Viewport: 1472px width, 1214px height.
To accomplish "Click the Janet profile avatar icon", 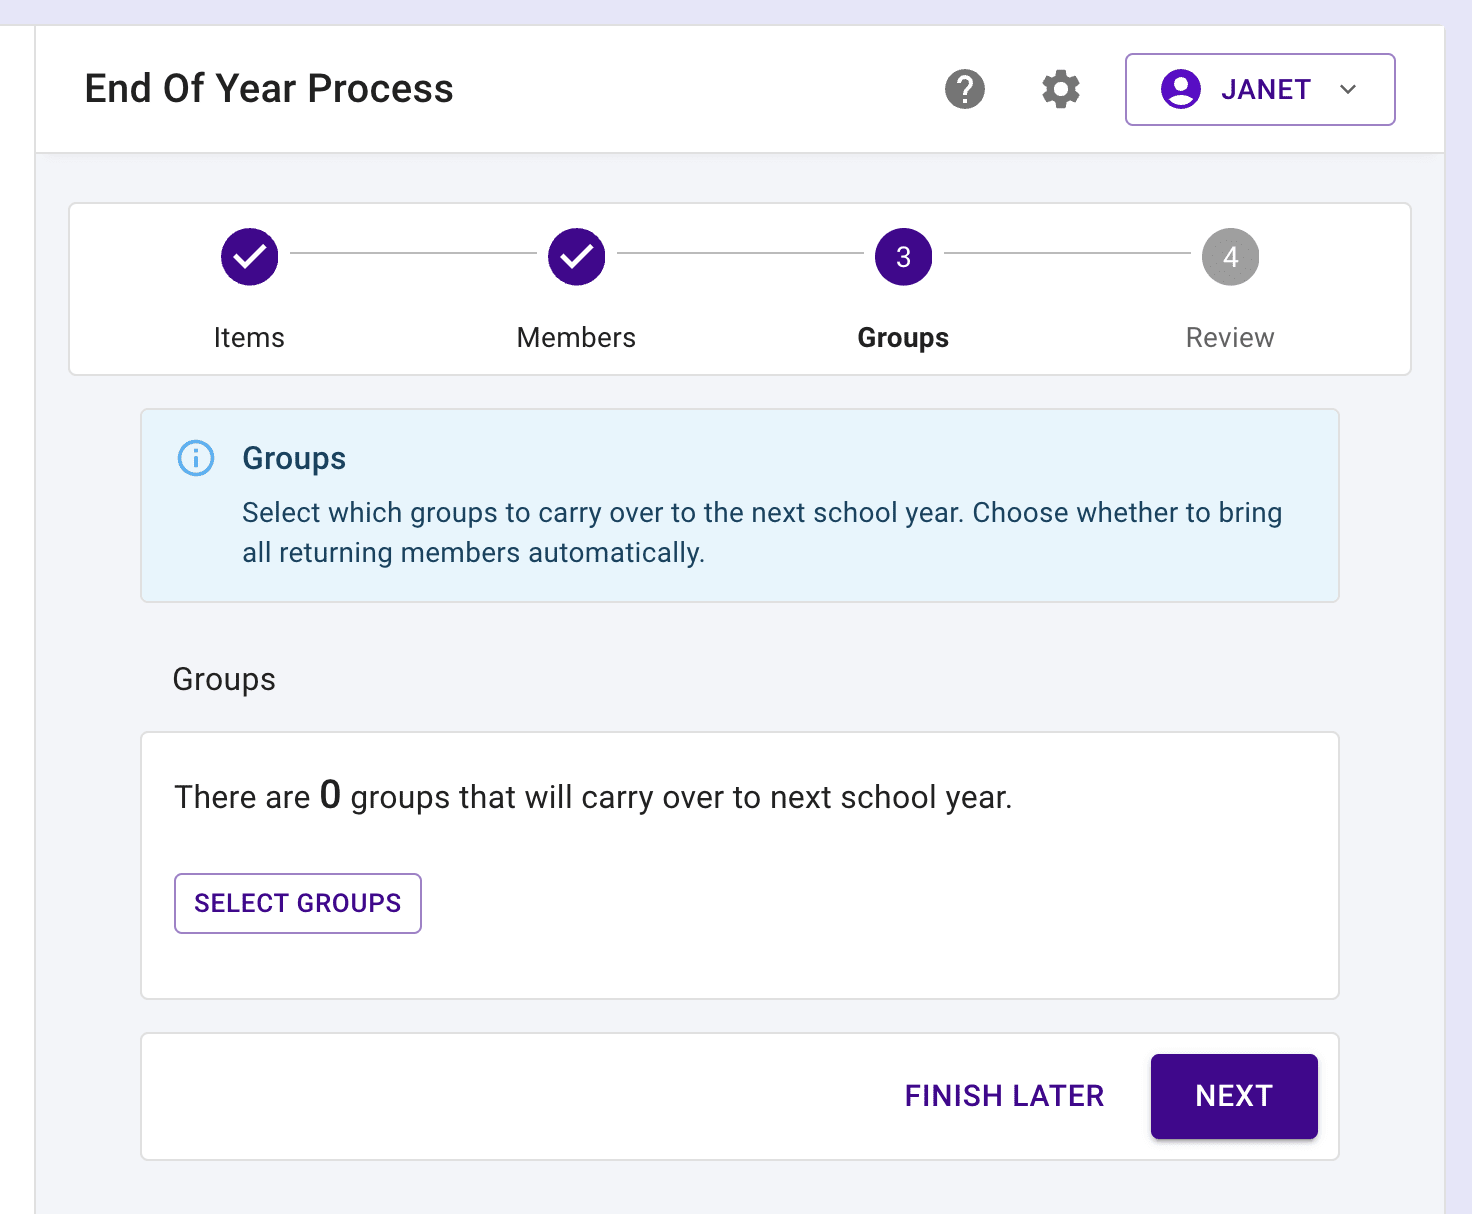I will coord(1181,89).
